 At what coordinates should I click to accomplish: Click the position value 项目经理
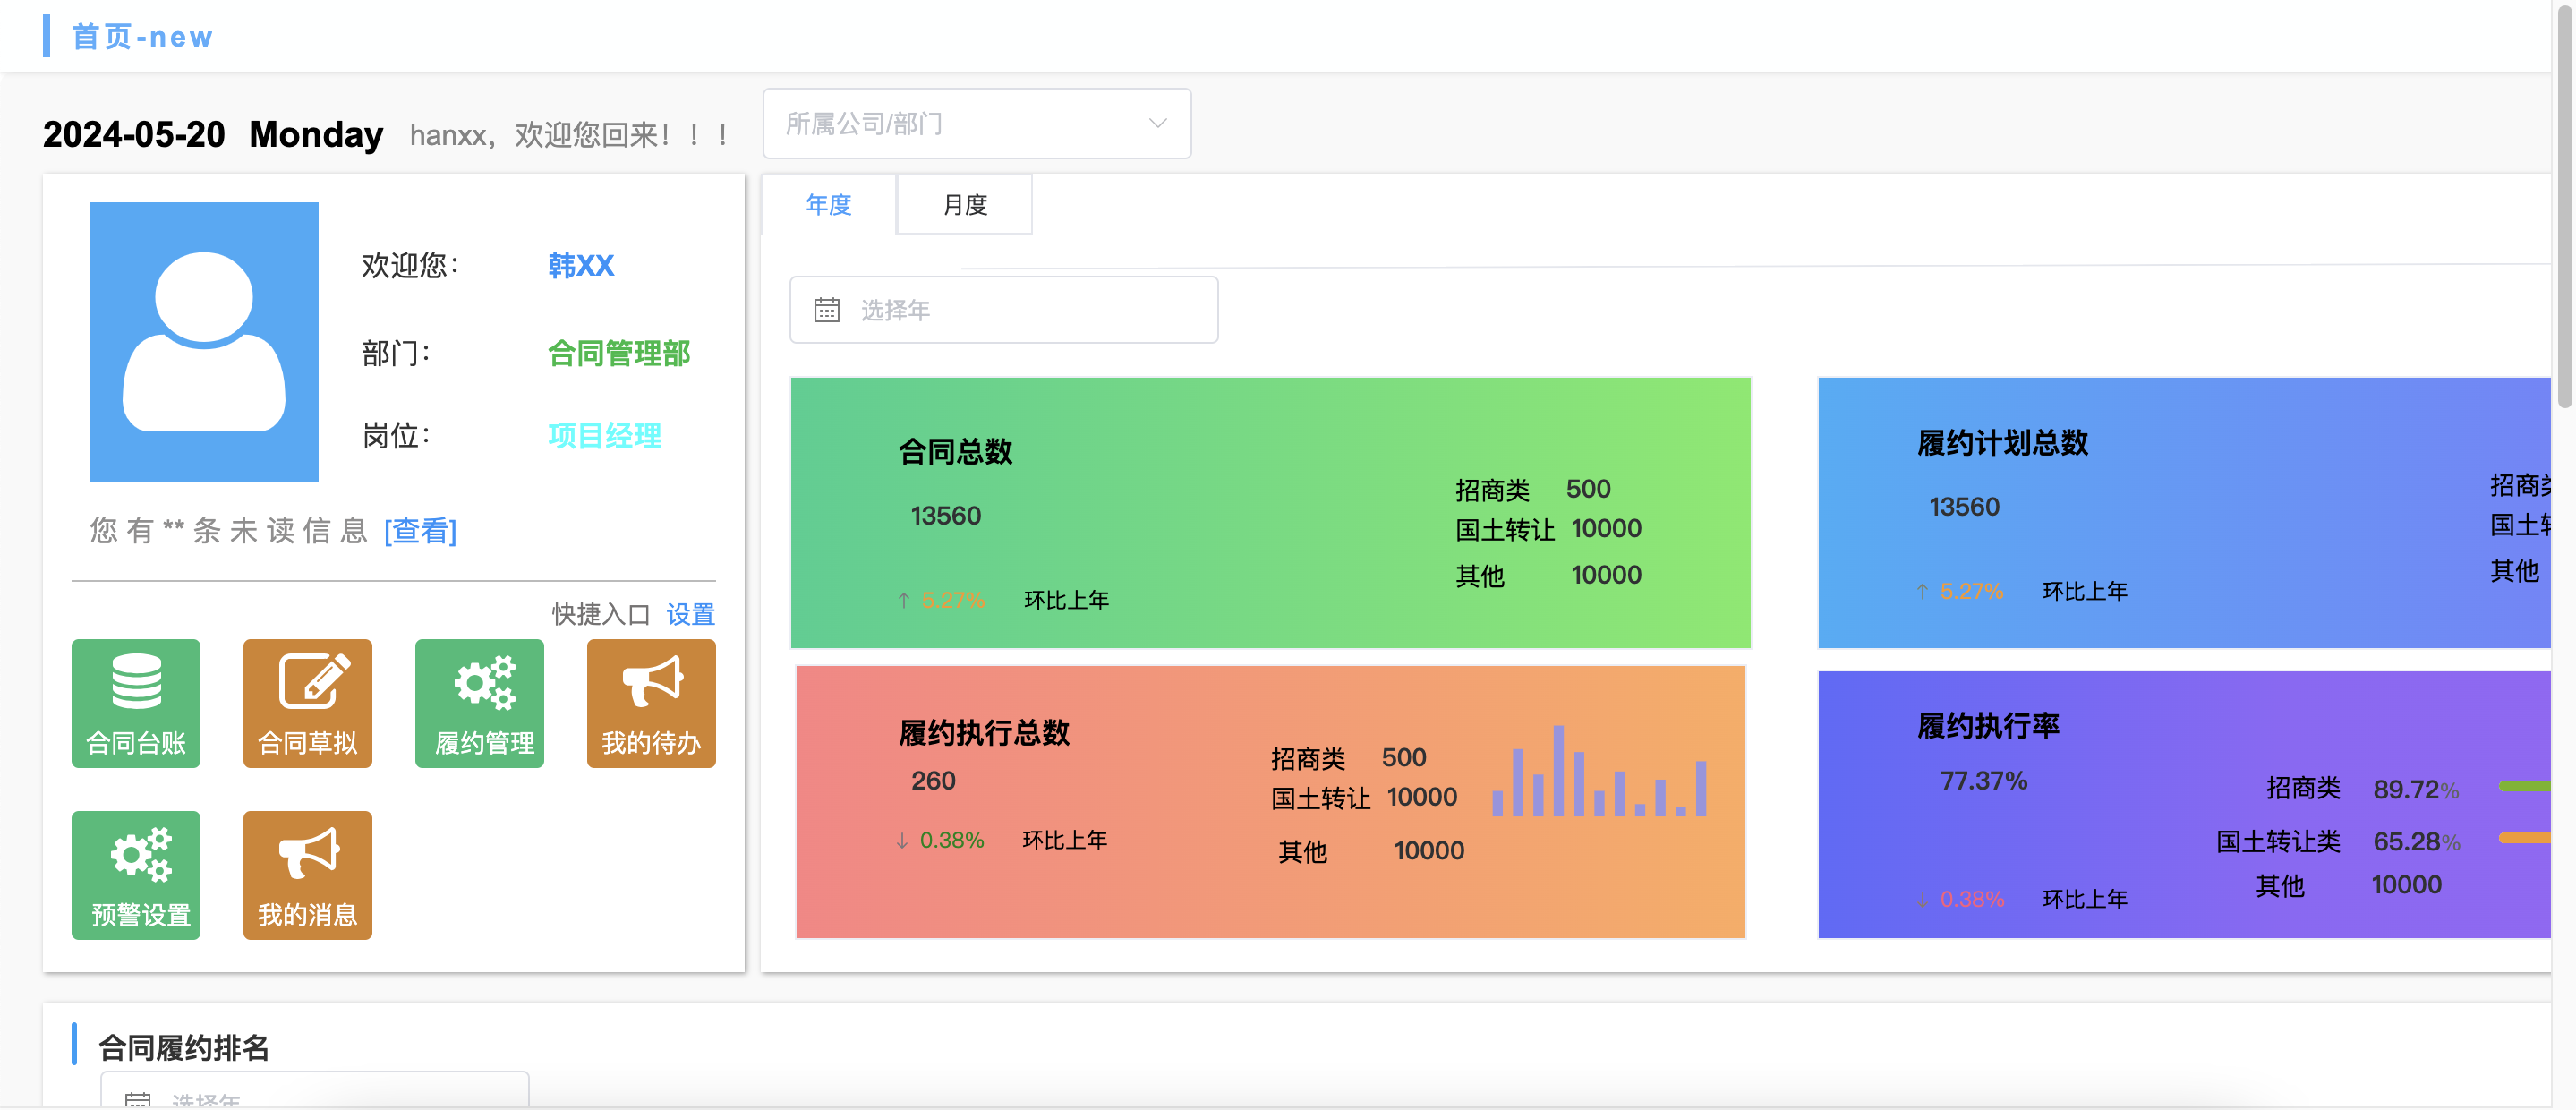click(605, 436)
